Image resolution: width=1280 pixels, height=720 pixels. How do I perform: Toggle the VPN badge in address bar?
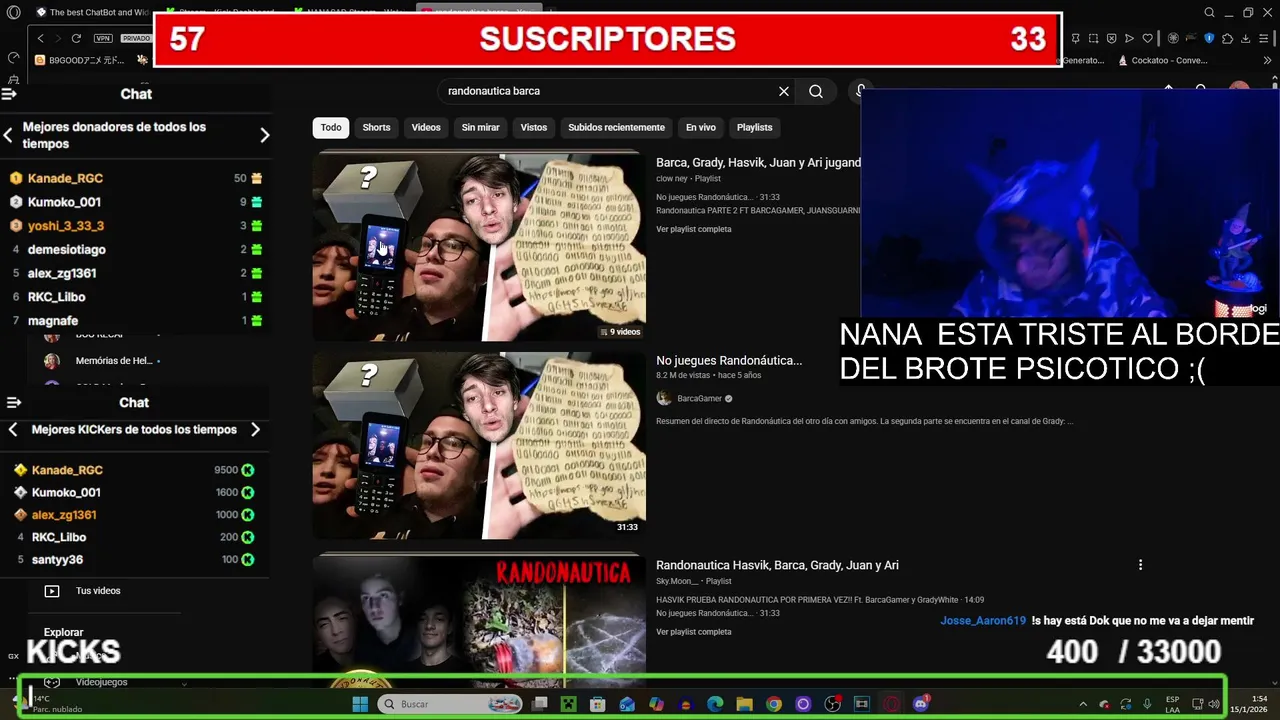click(103, 38)
